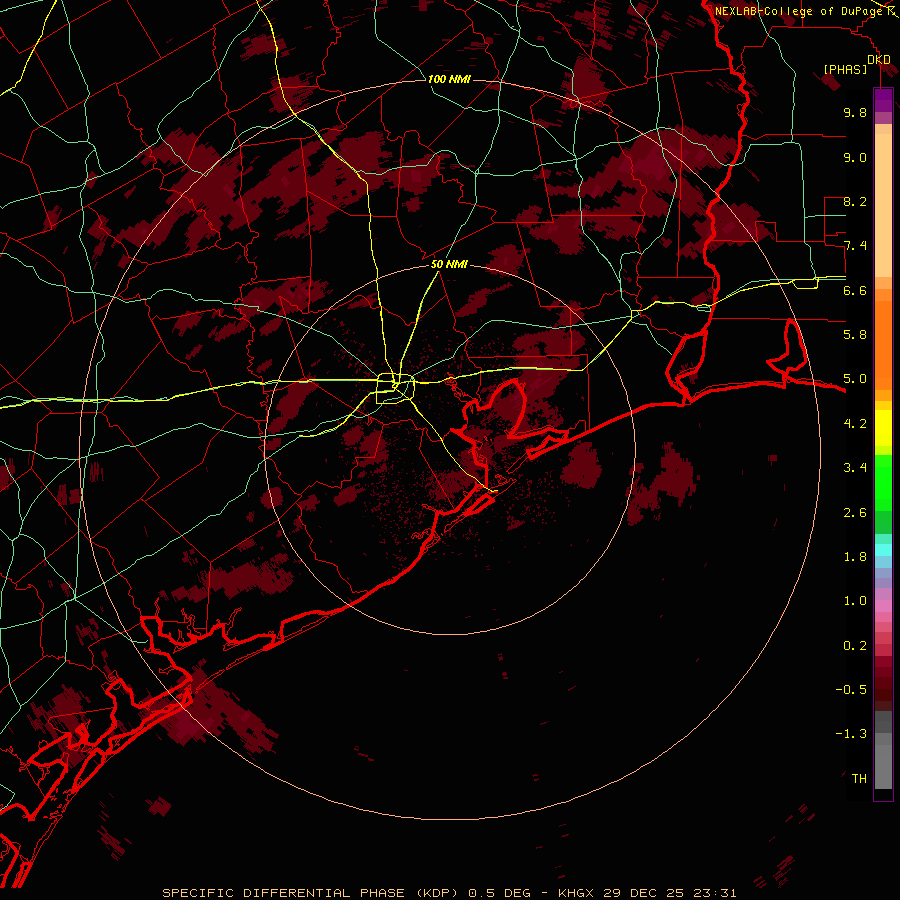Click the 8.2 scale value
This screenshot has height=900, width=900.
click(x=855, y=201)
